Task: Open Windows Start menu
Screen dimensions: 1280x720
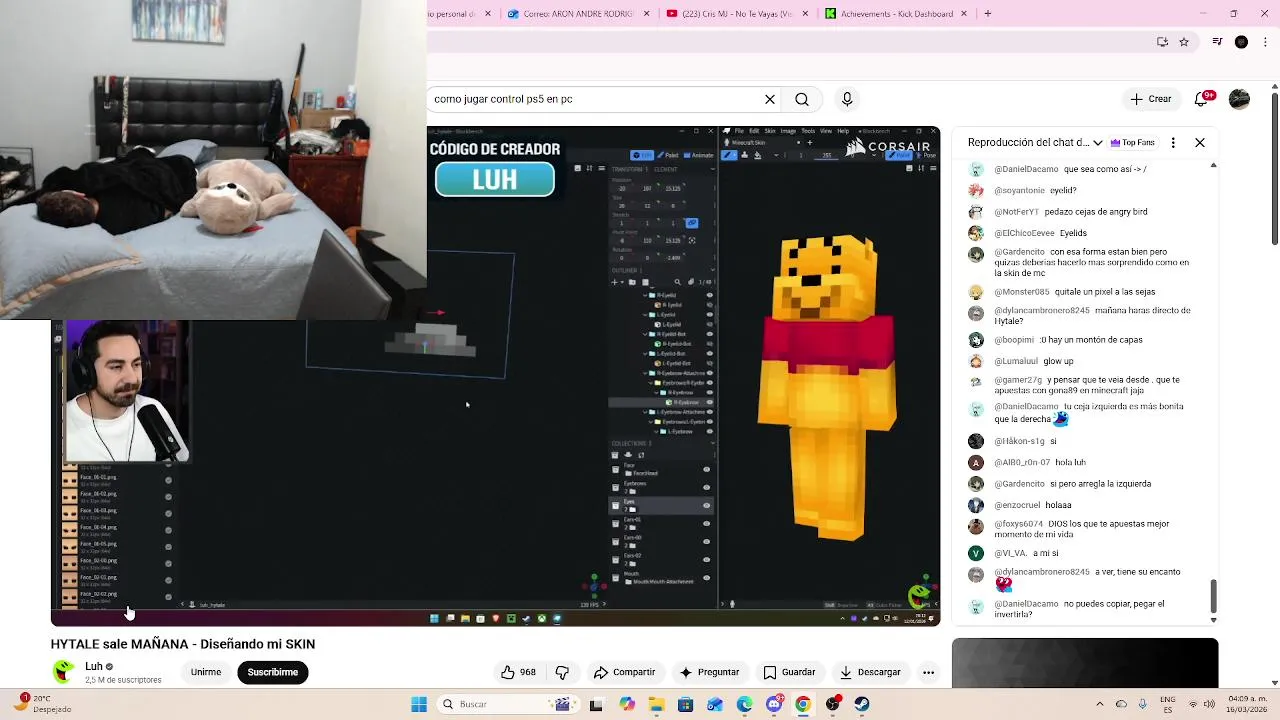Action: [x=419, y=704]
